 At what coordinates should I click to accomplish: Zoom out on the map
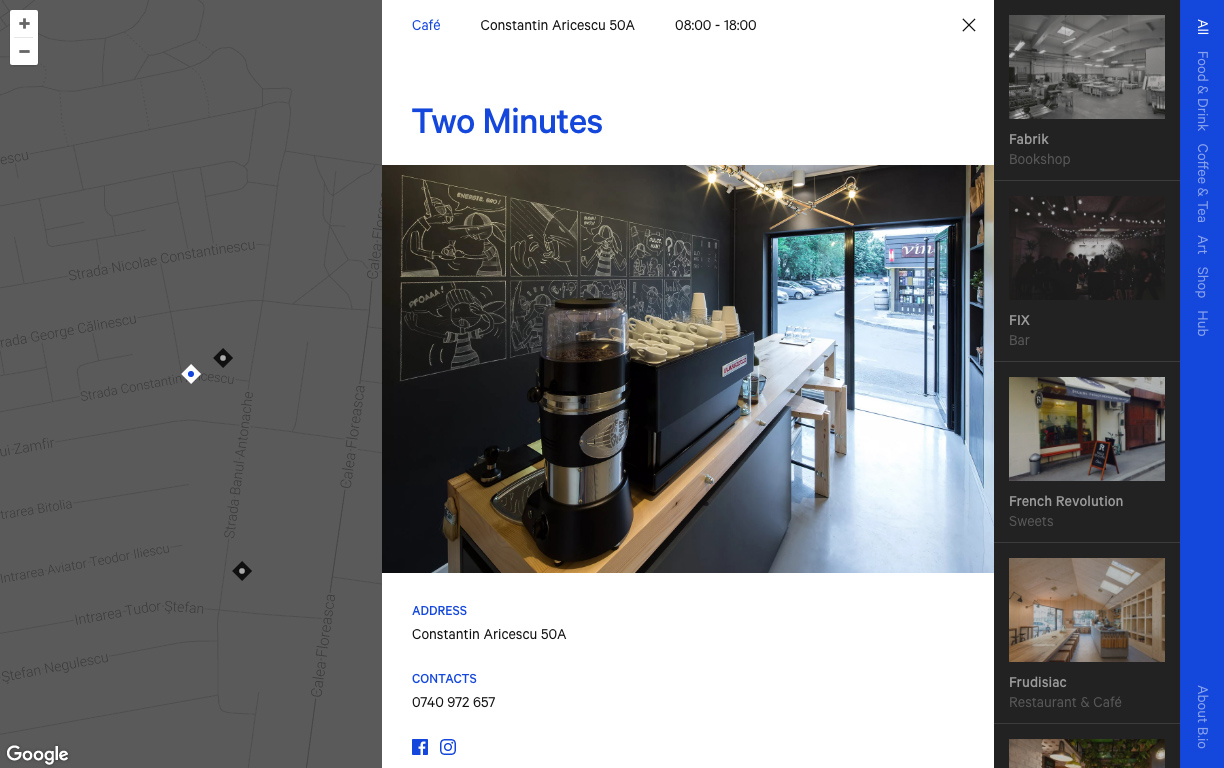tap(24, 51)
